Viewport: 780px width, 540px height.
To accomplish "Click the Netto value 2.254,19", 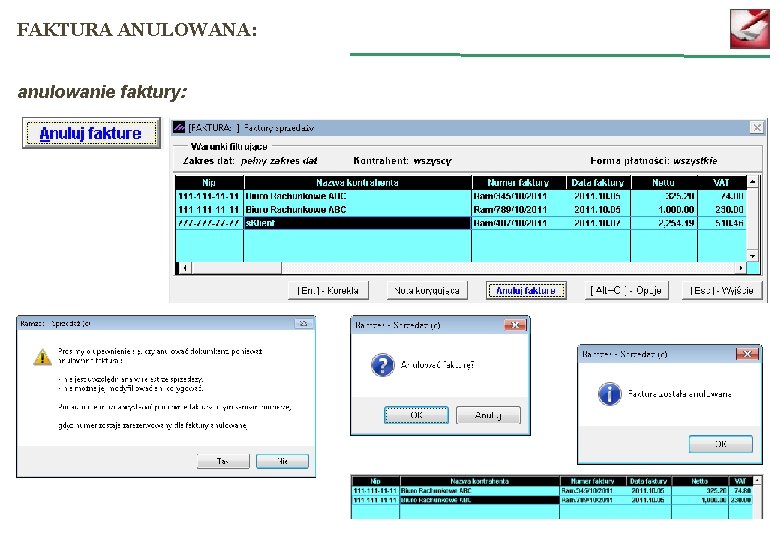I will tap(676, 223).
